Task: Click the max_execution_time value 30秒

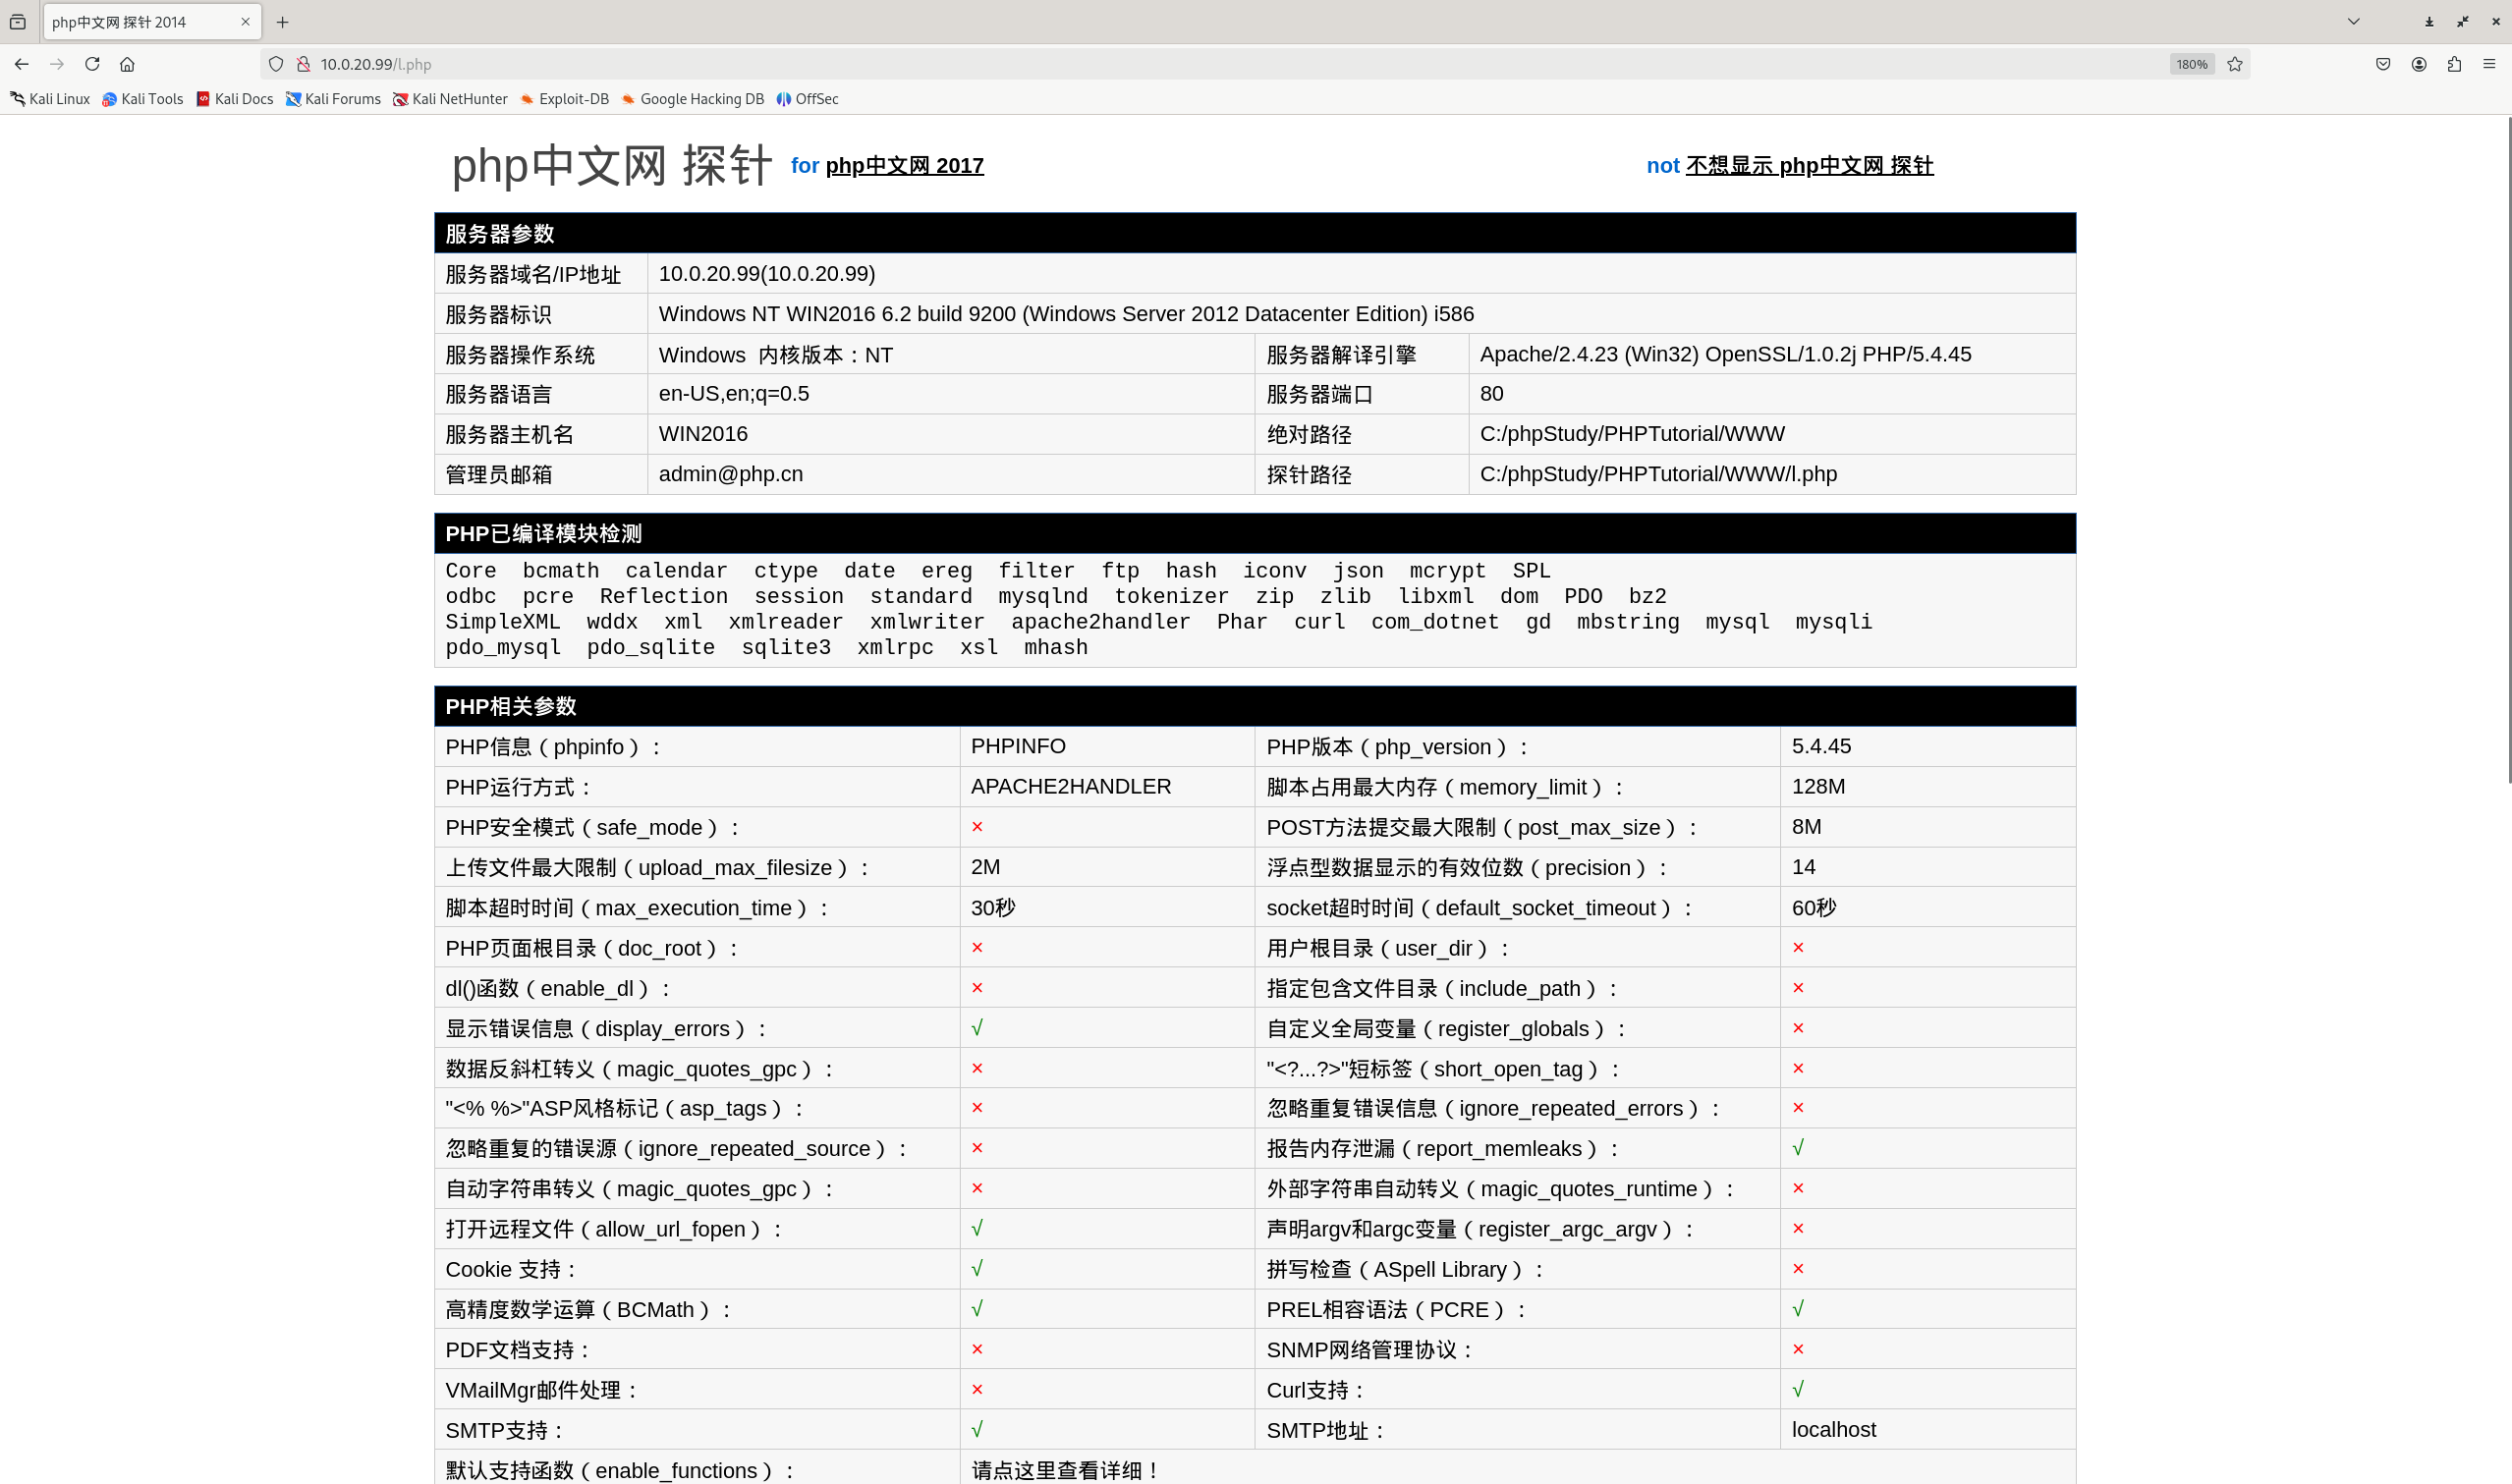Action: [993, 908]
